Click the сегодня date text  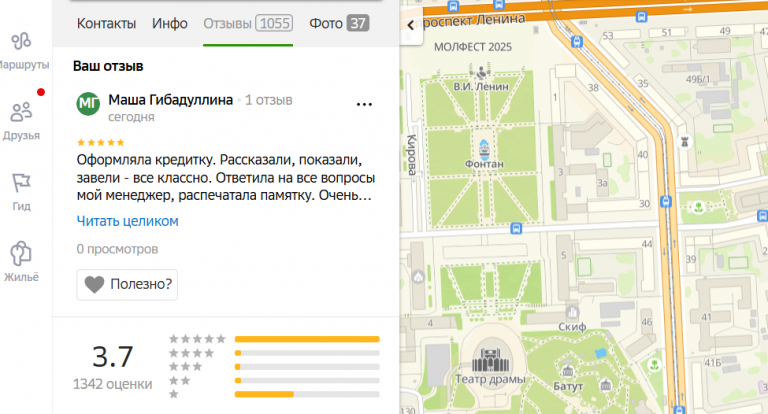point(131,117)
